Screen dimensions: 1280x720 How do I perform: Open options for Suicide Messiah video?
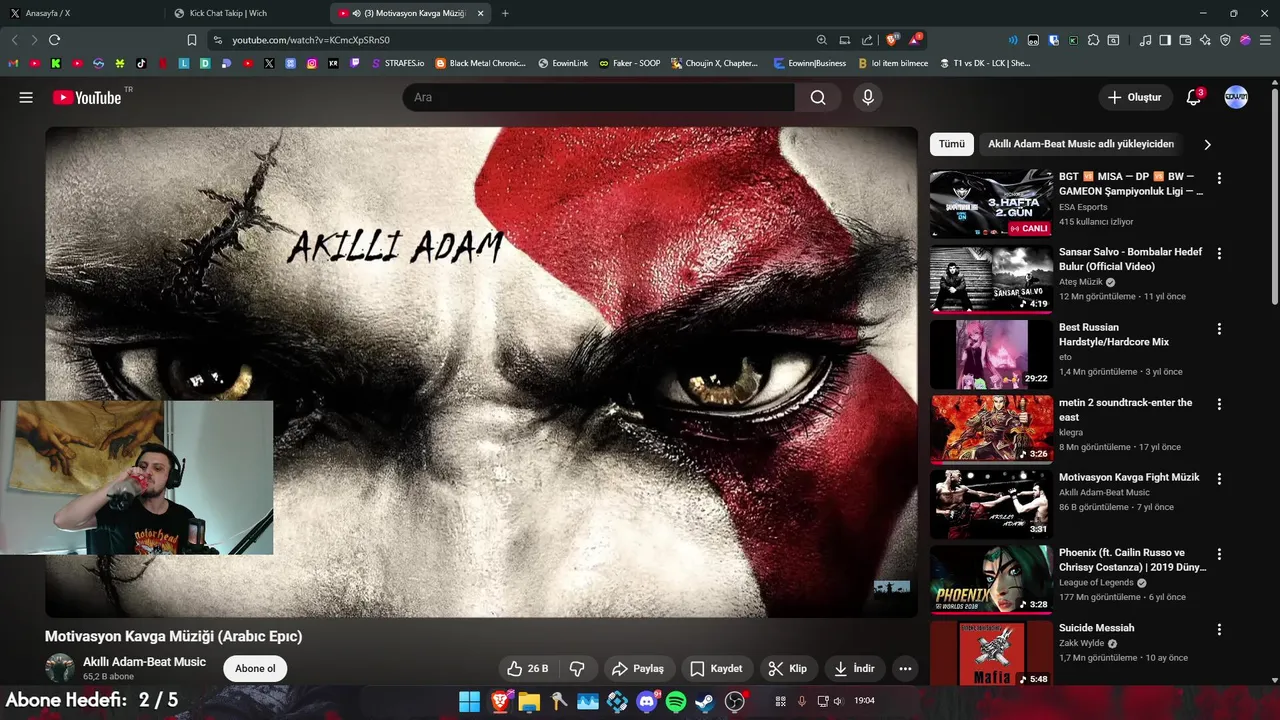pos(1218,630)
